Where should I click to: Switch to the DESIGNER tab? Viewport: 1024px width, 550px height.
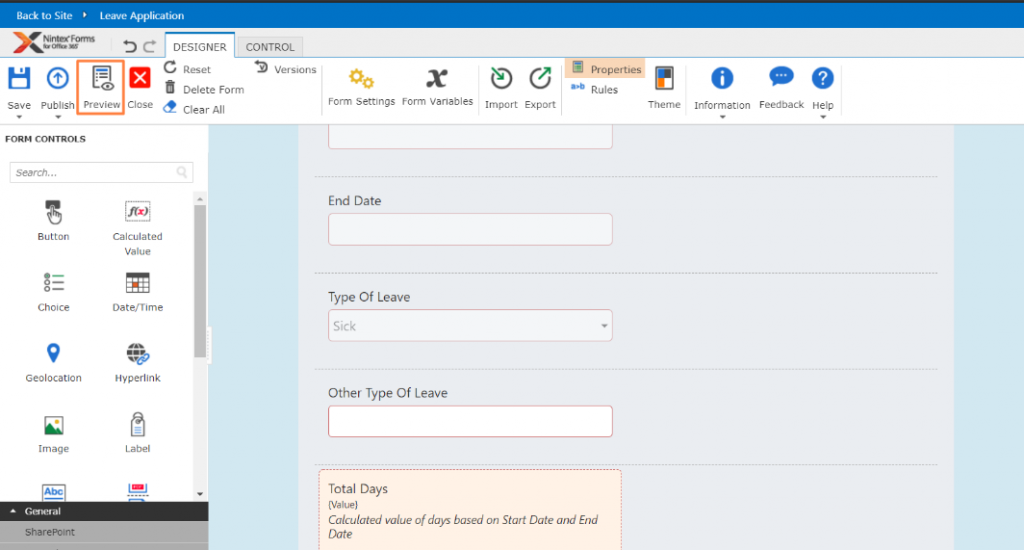199,47
